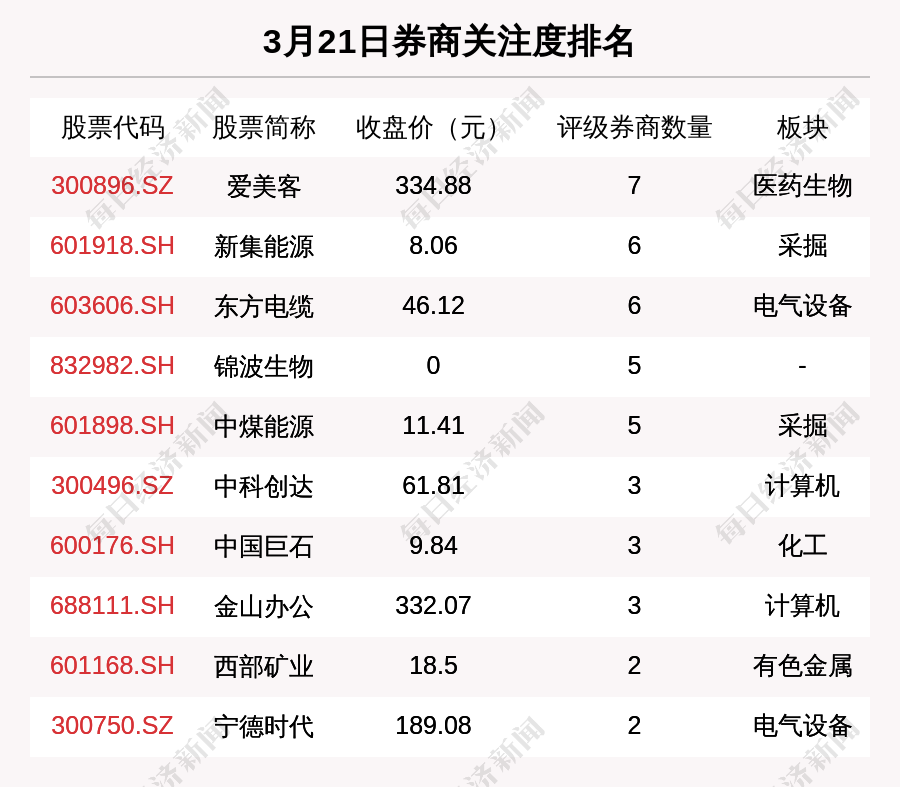Select the 板块 column header
This screenshot has width=900, height=787.
tap(802, 127)
